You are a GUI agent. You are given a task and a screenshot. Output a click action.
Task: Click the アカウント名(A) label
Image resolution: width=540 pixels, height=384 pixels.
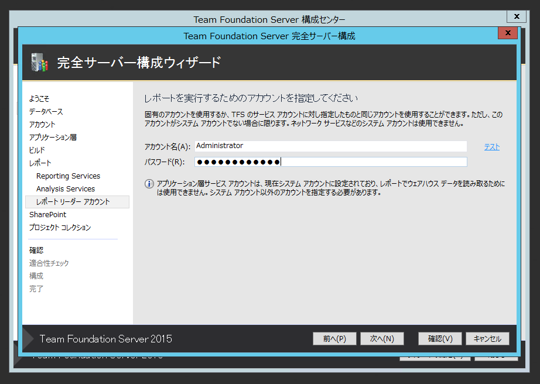pyautogui.click(x=167, y=147)
